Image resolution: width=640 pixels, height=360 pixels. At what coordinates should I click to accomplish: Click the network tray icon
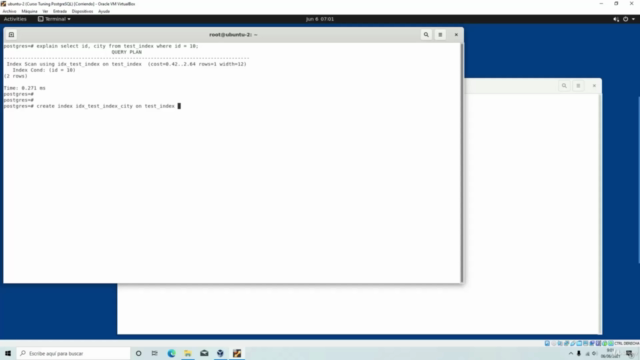[x=588, y=353]
